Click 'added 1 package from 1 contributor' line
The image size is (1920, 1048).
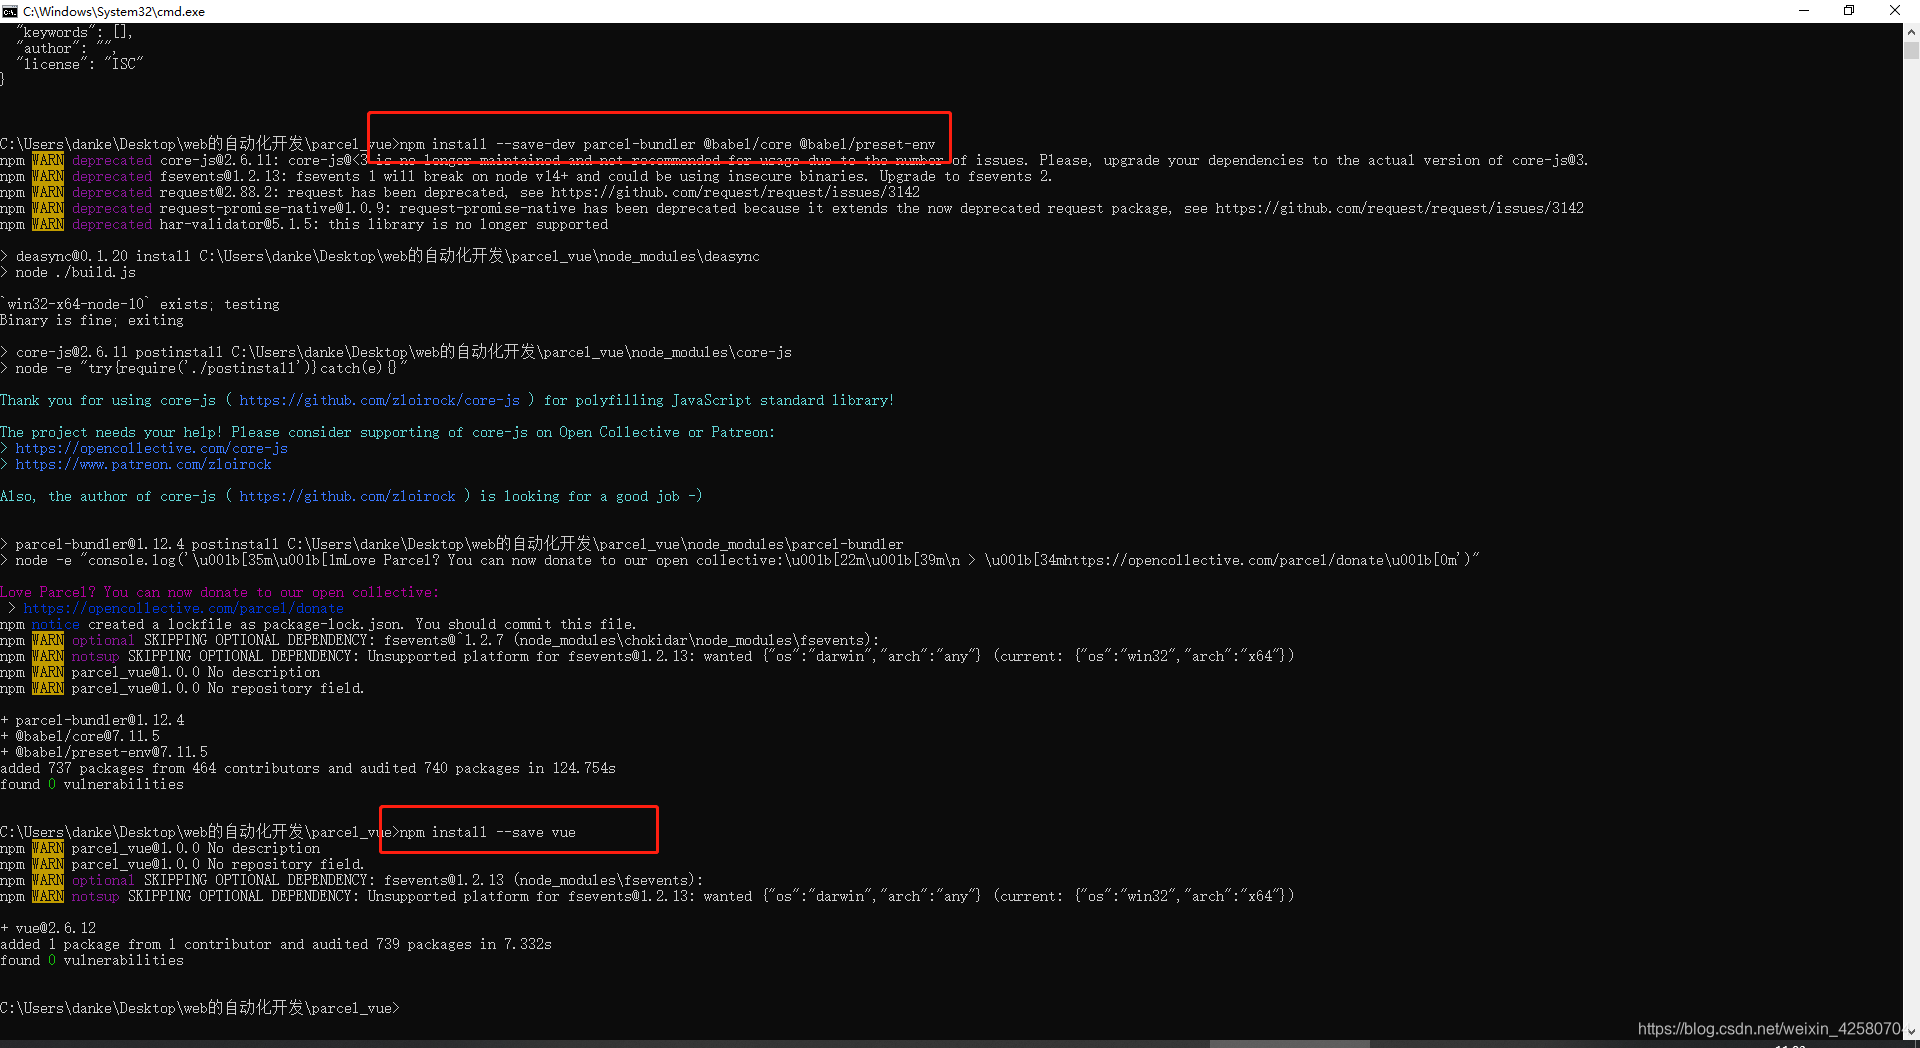(276, 944)
